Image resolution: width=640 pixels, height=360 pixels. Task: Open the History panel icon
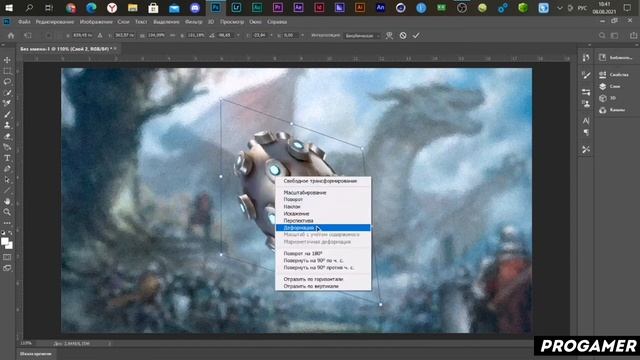pos(586,58)
